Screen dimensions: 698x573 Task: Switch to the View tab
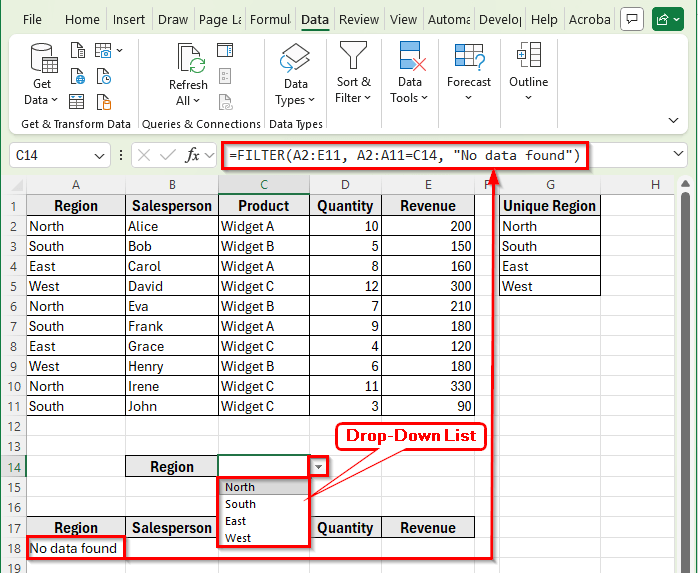tap(403, 20)
